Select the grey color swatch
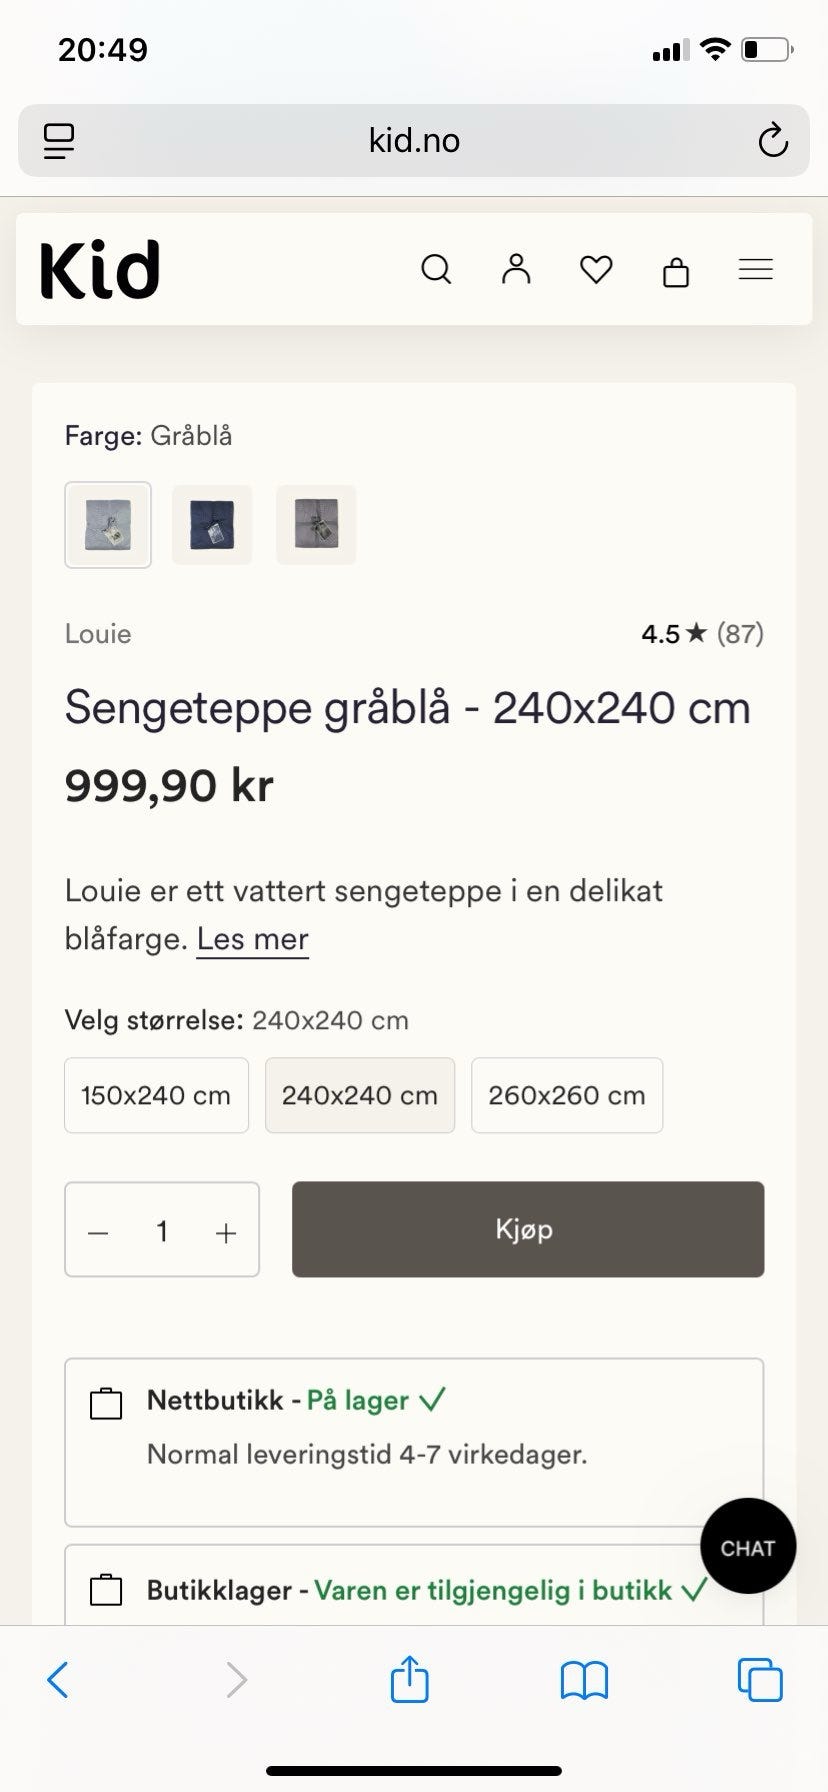This screenshot has height=1792, width=828. coord(316,525)
